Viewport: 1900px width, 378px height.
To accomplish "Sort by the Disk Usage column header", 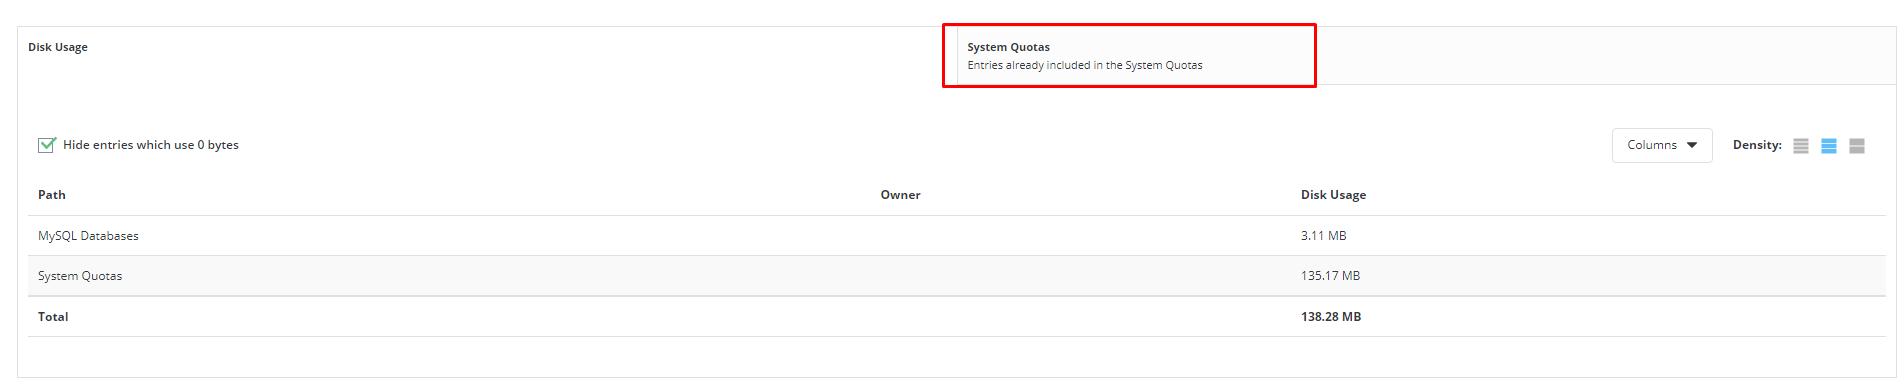I will [1333, 195].
